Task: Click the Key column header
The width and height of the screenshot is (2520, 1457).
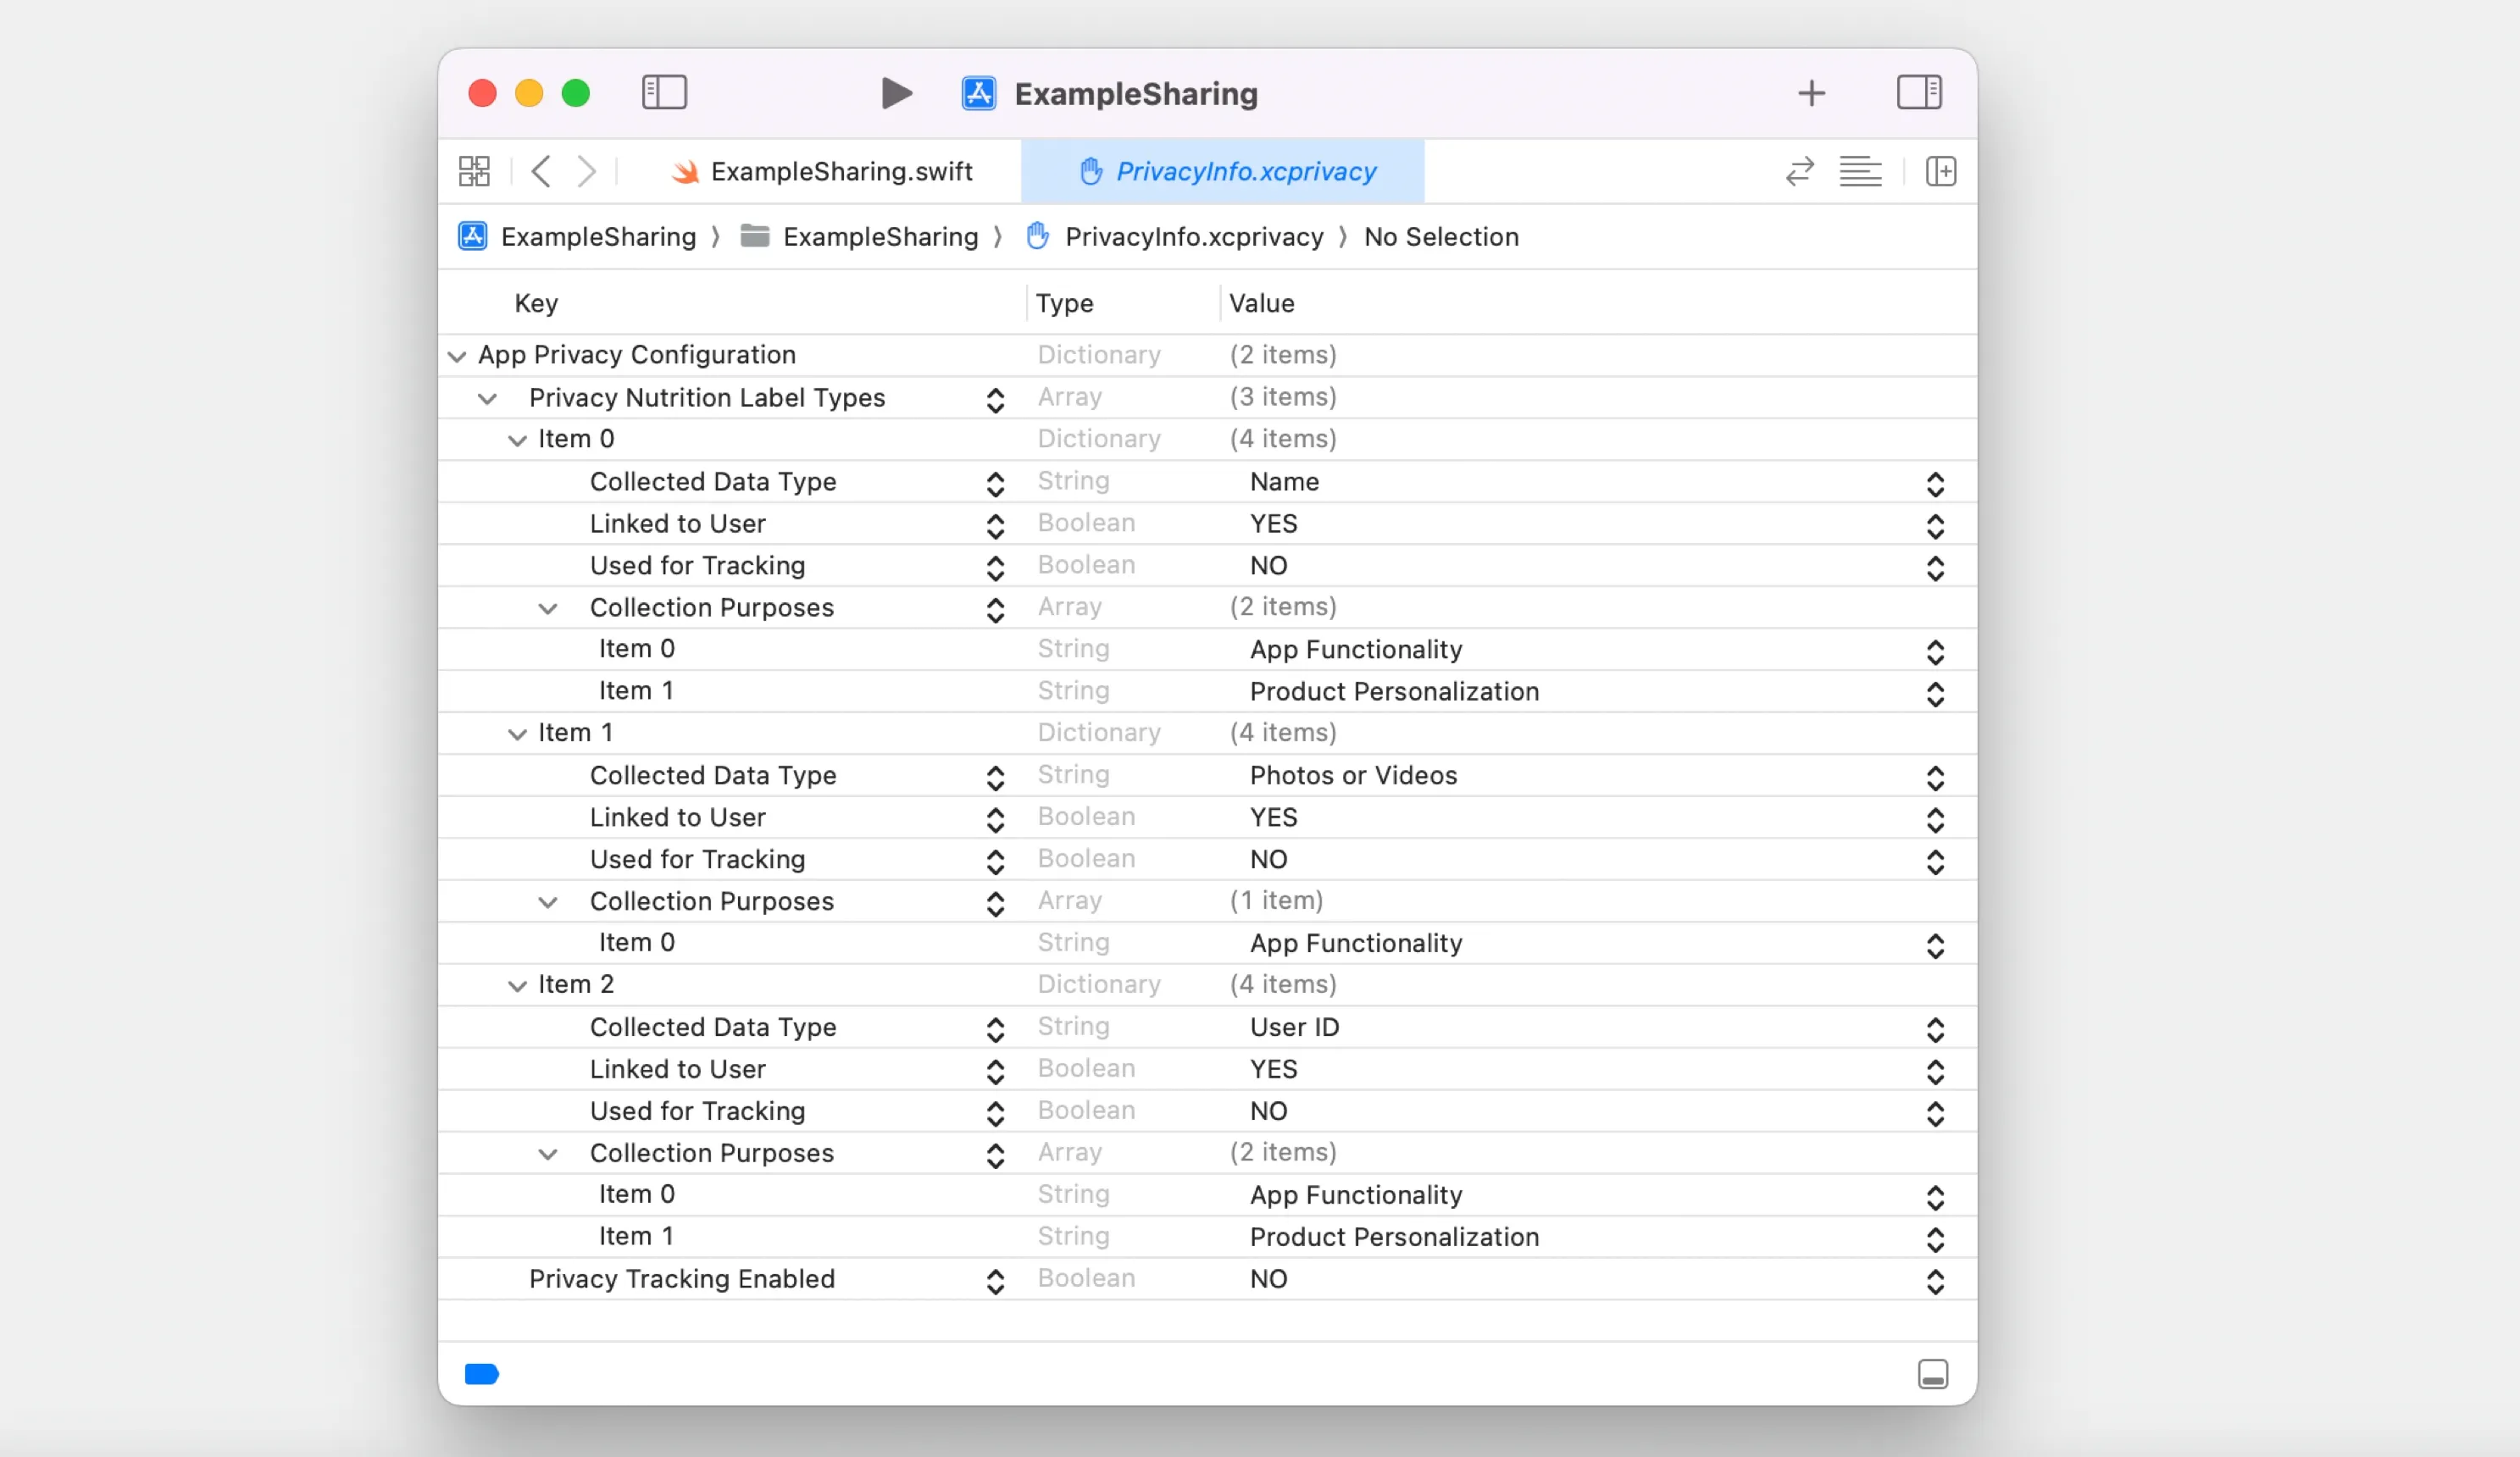Action: pos(536,303)
